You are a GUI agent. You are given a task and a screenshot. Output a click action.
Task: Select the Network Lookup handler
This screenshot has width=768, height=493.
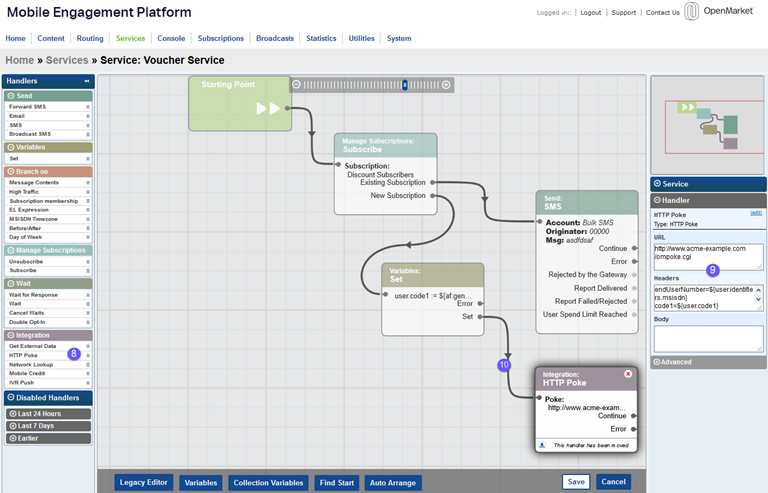coord(48,365)
